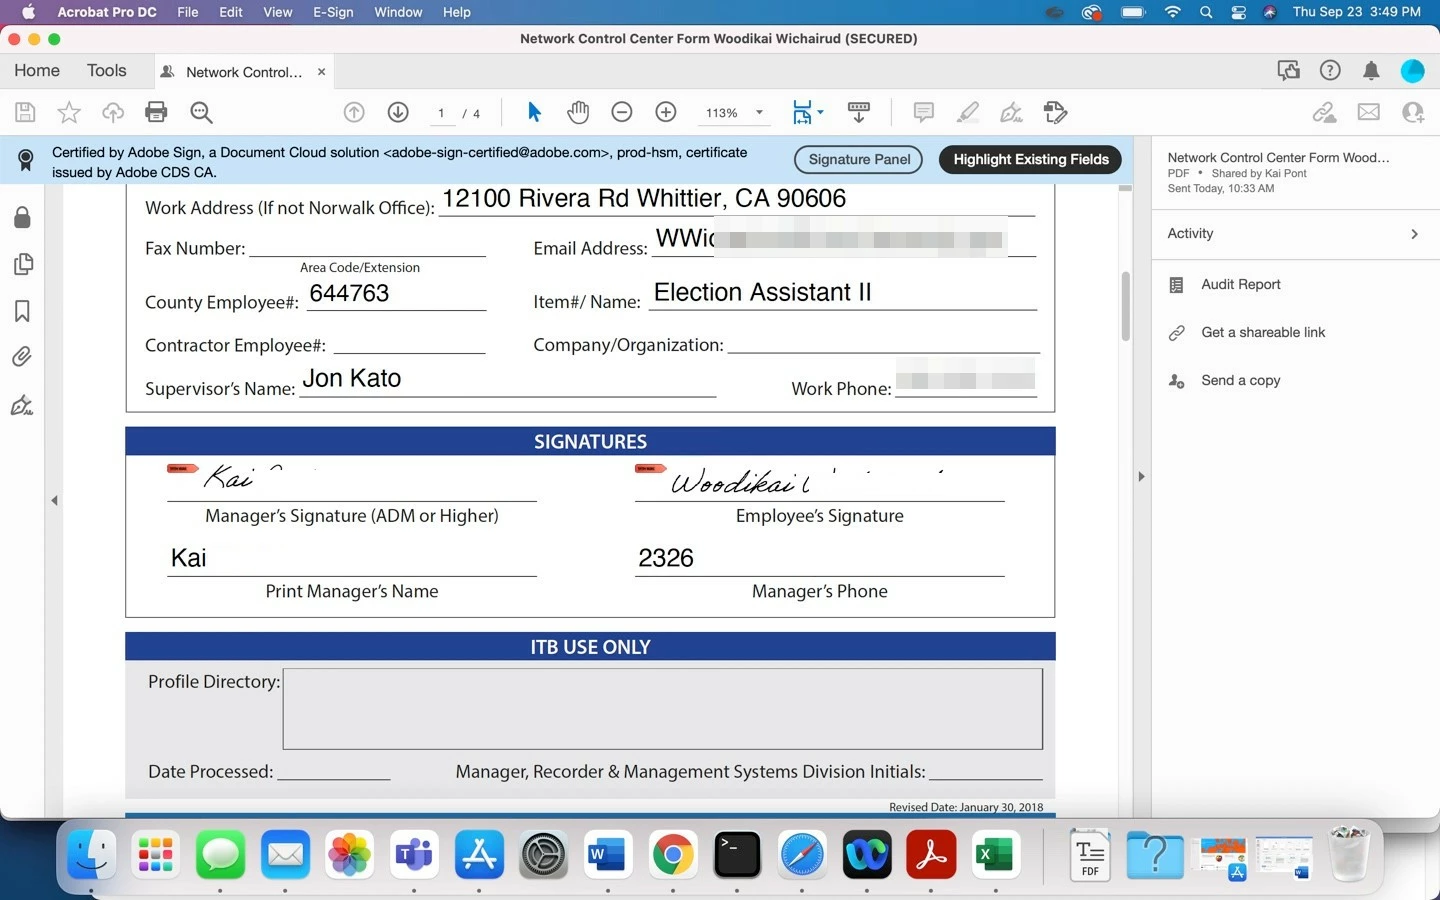Open the View menu
The height and width of the screenshot is (900, 1440).
point(278,12)
